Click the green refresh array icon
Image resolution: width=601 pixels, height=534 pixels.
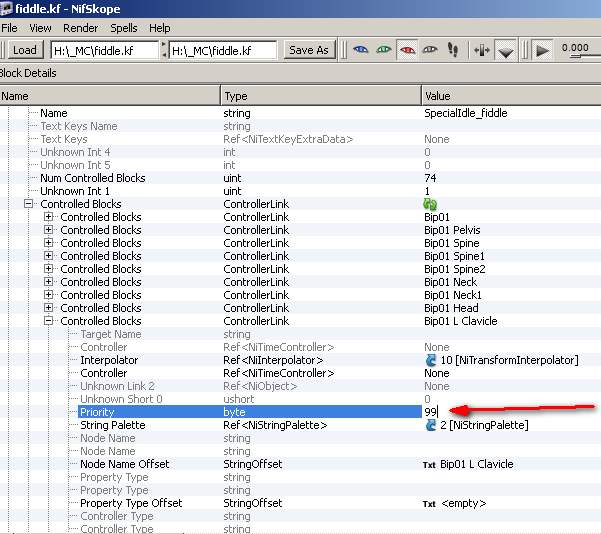(430, 204)
